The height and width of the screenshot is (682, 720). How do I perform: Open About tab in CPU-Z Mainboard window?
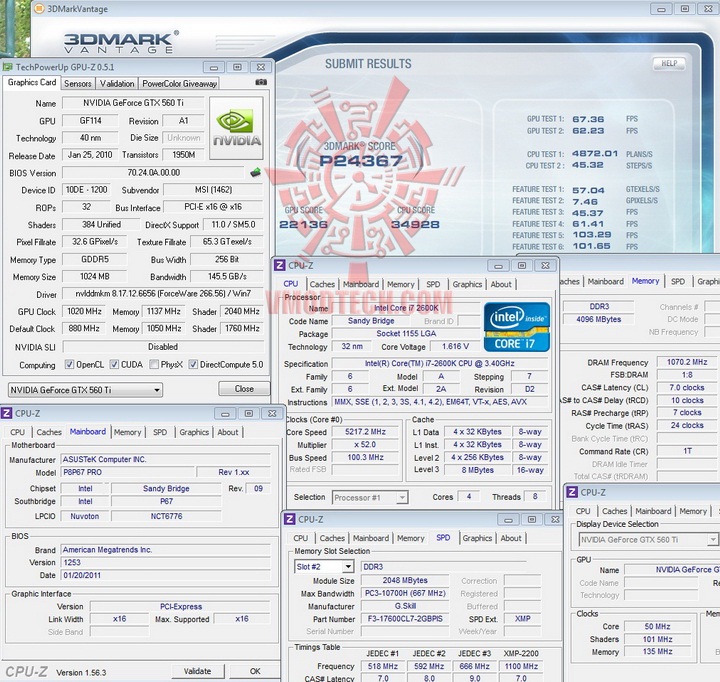coord(228,432)
